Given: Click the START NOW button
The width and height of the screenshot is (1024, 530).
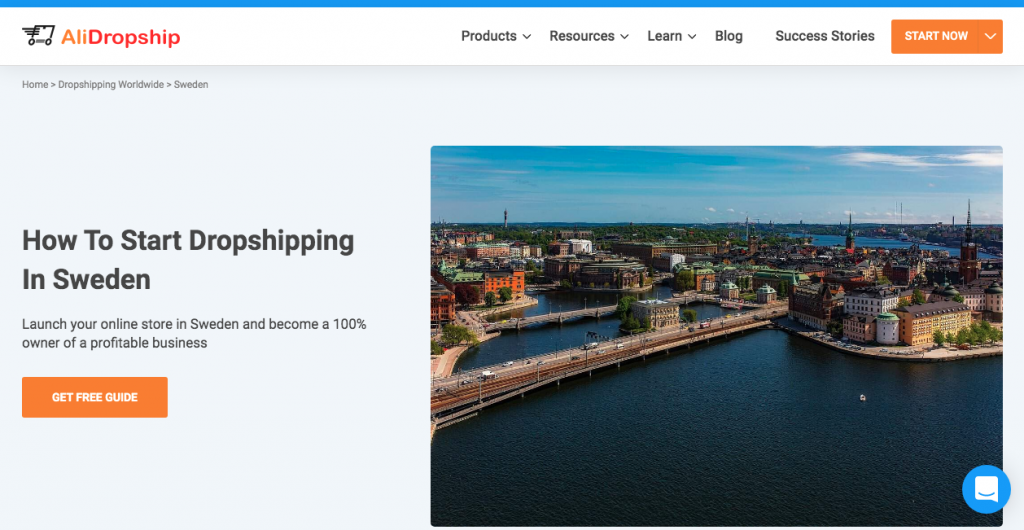Looking at the screenshot, I should tap(935, 37).
